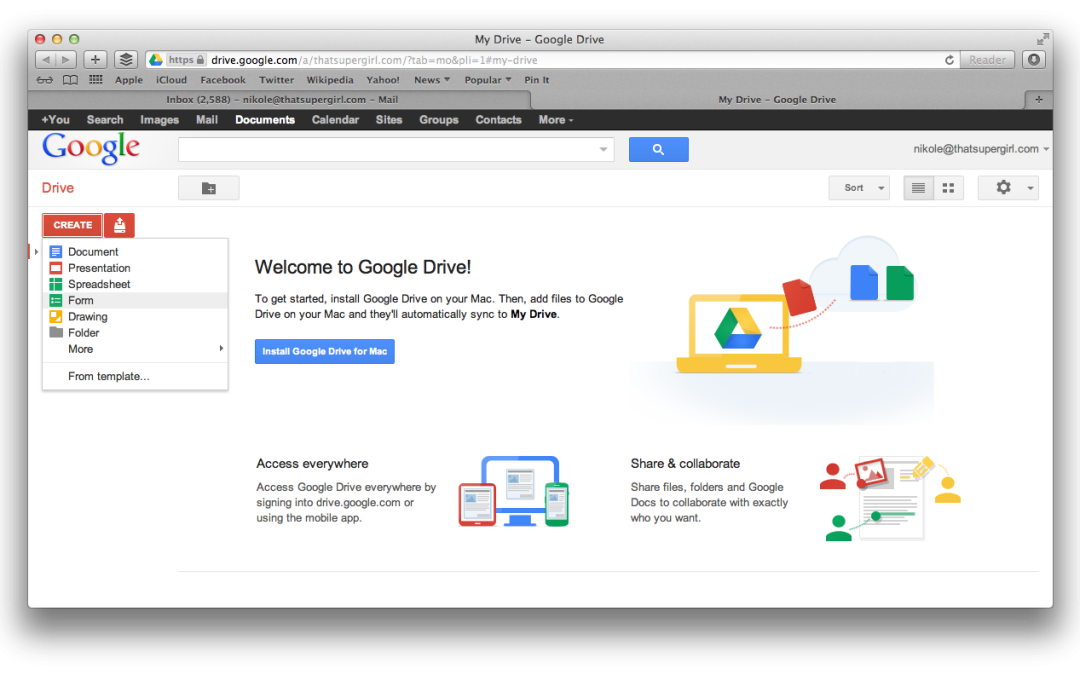Choose Presentation from the Create menu
1080x675 pixels.
(136, 268)
